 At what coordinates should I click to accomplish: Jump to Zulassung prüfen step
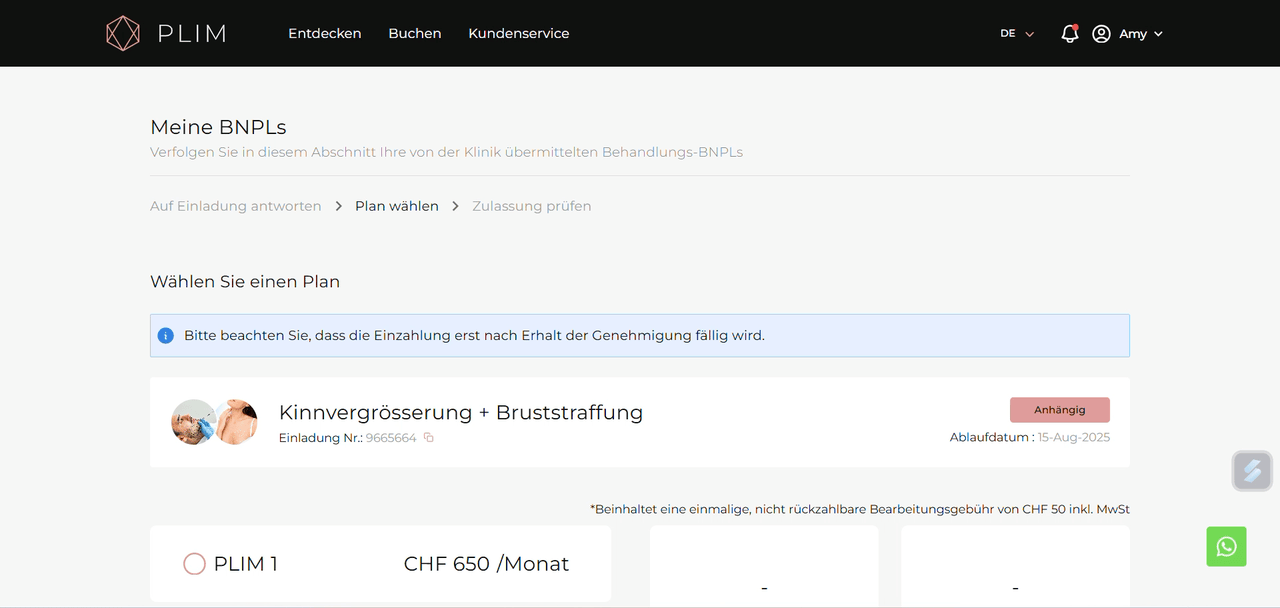(x=532, y=206)
